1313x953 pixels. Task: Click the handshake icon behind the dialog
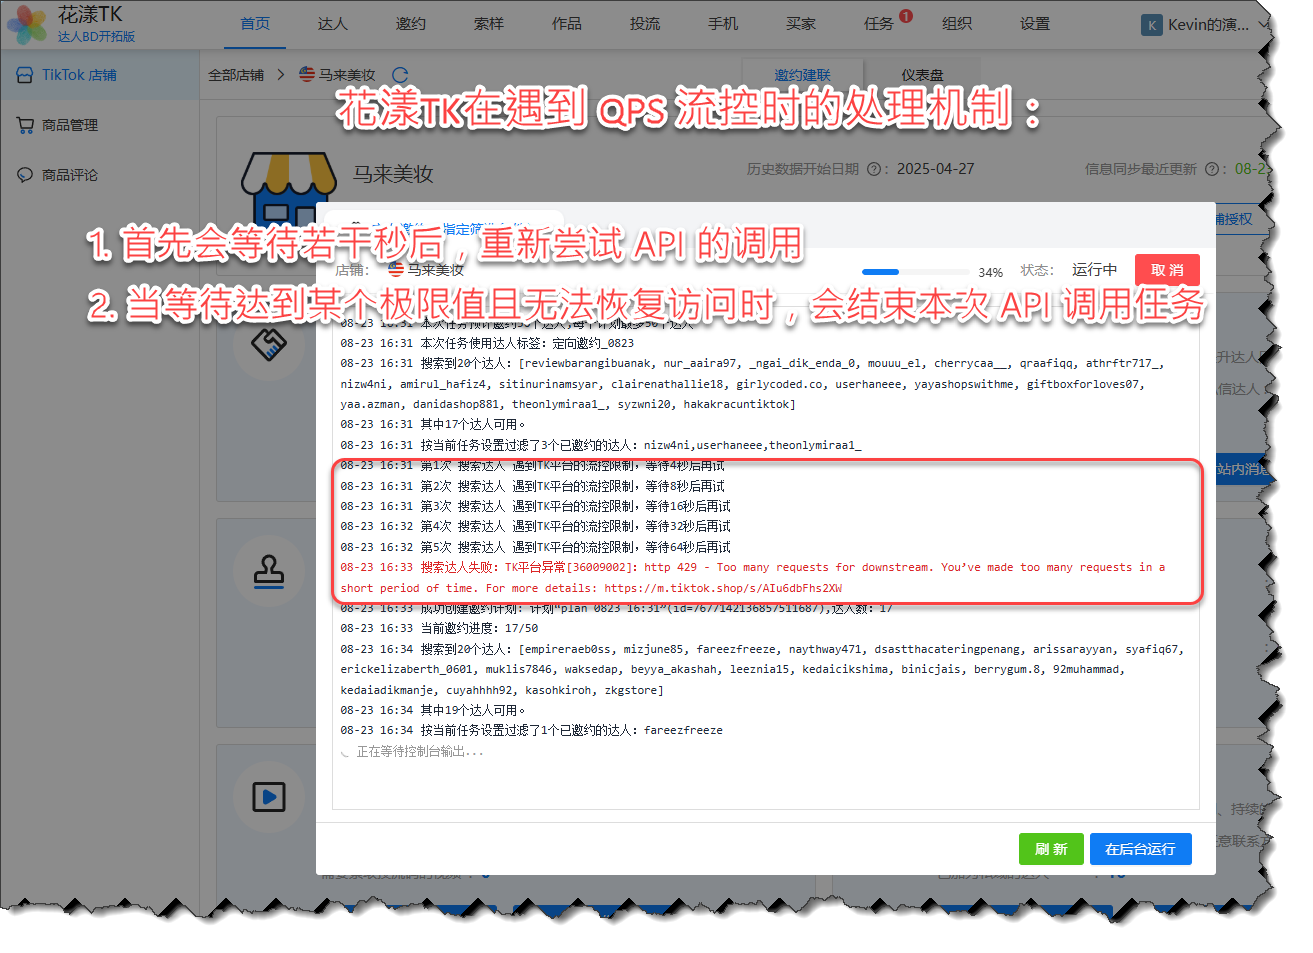(x=269, y=345)
